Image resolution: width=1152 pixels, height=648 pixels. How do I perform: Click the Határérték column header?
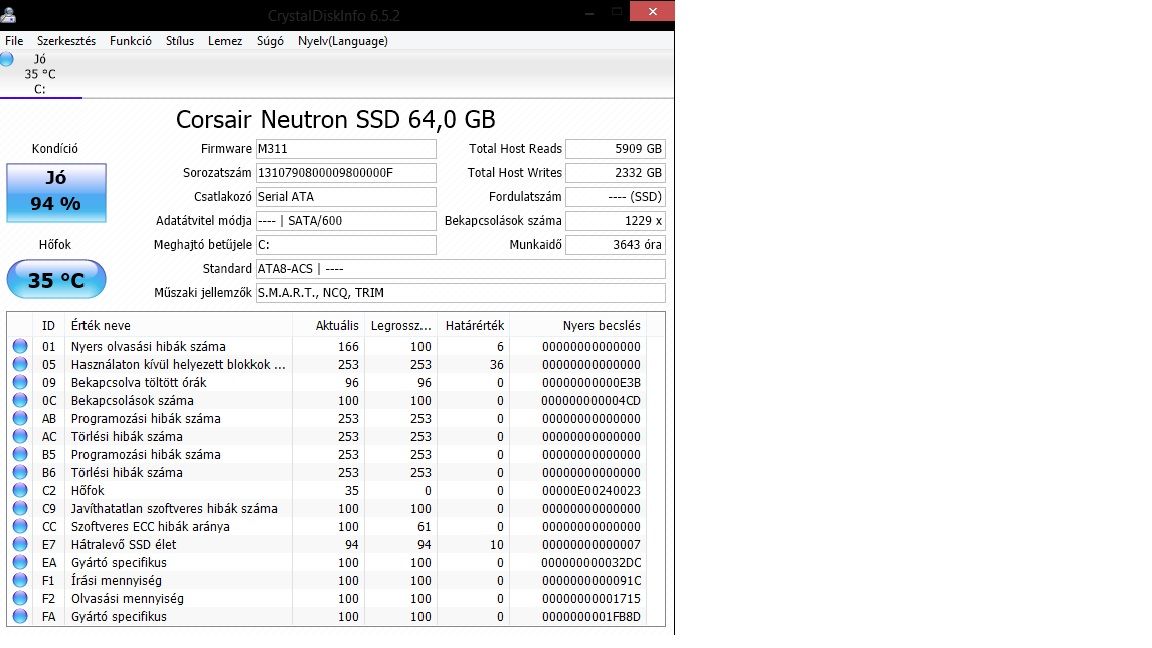(x=474, y=325)
